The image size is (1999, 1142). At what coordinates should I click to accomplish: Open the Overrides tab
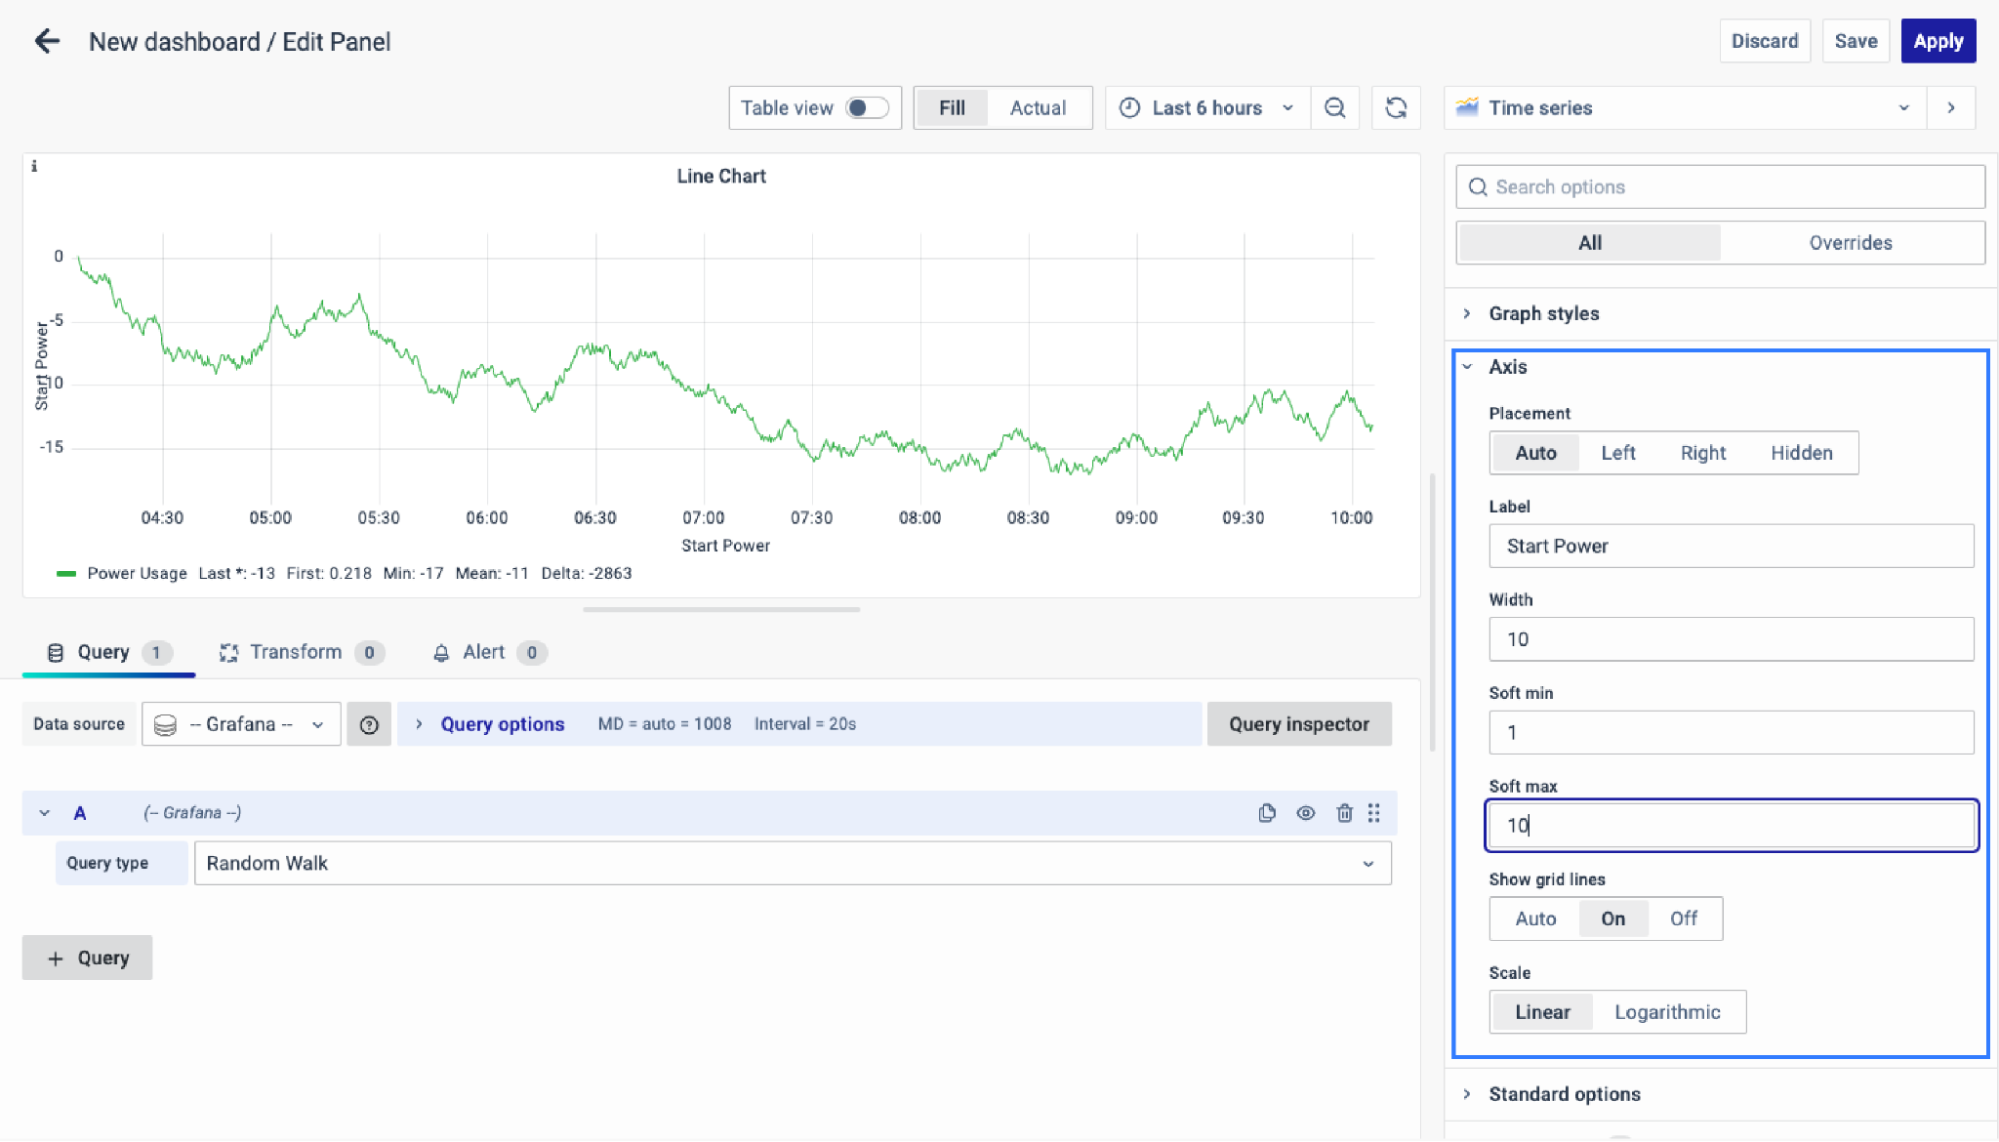(1850, 243)
